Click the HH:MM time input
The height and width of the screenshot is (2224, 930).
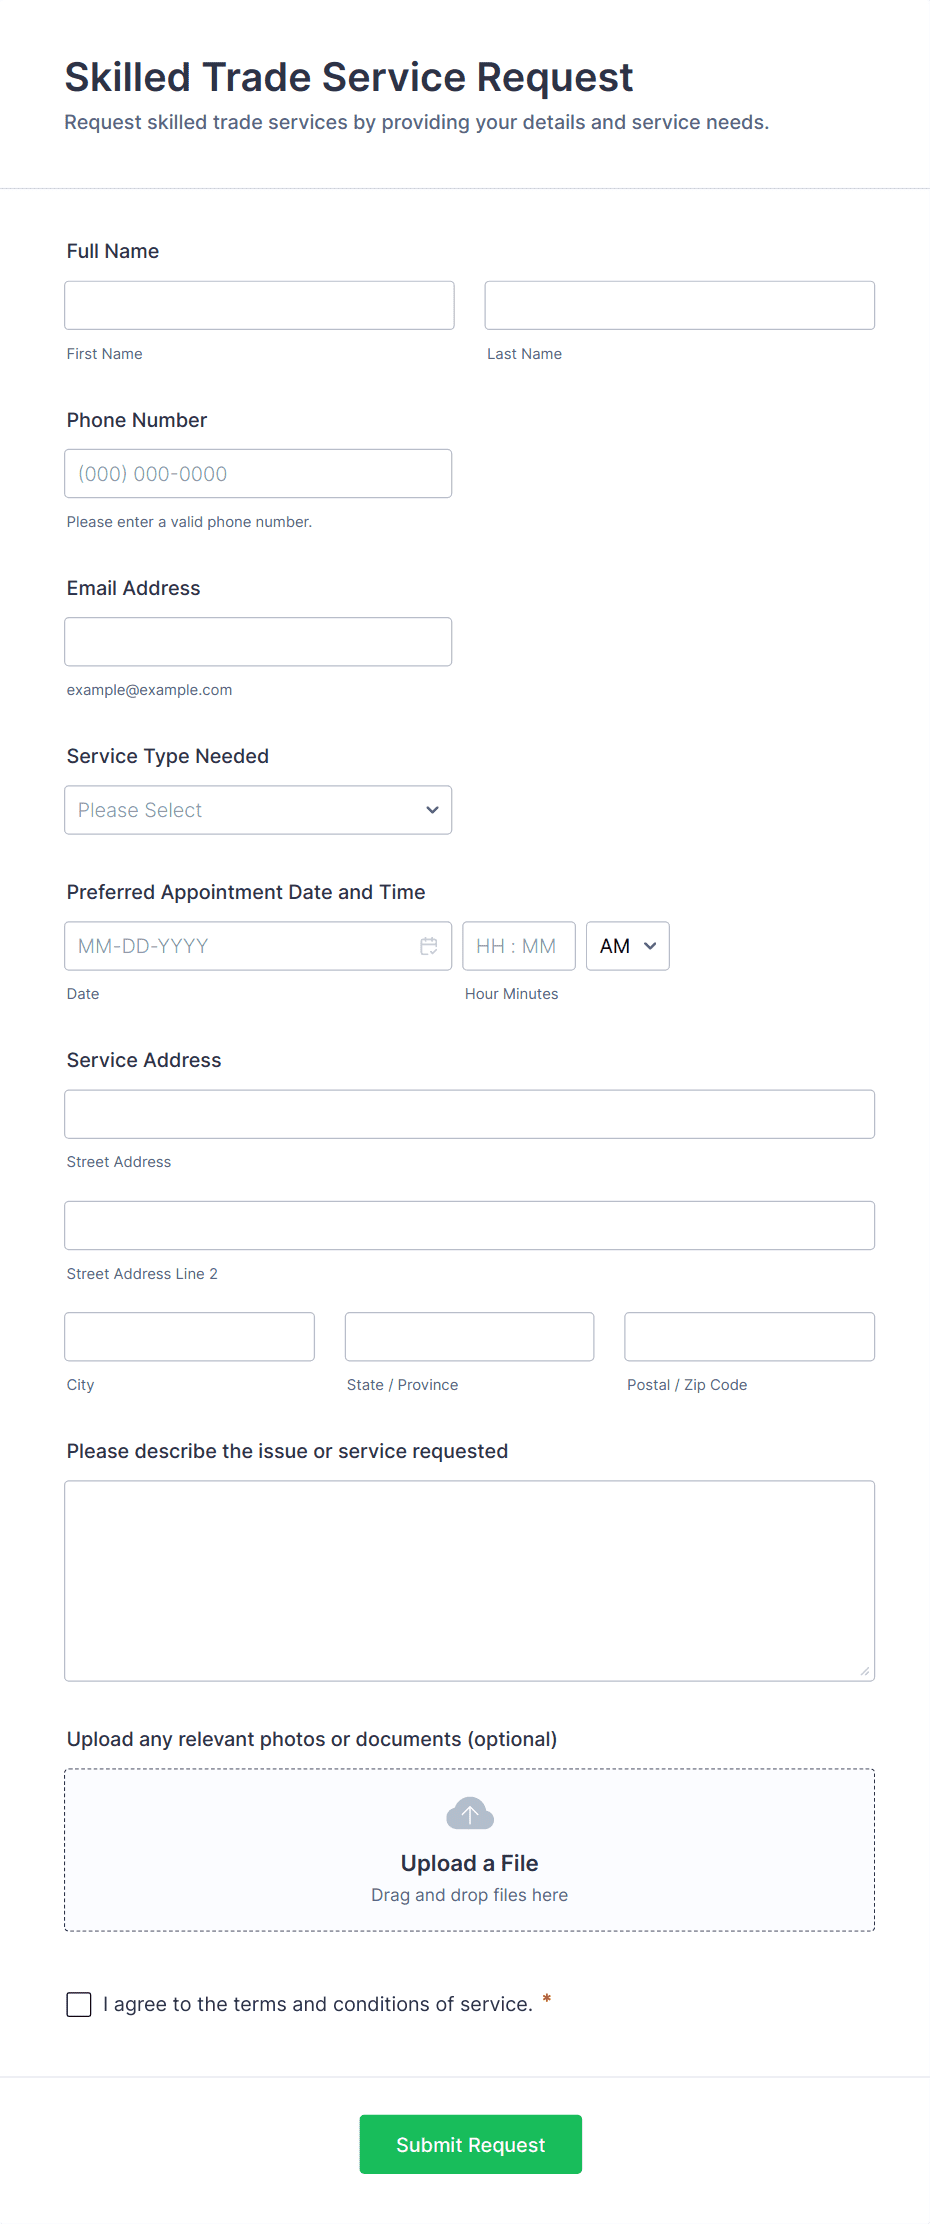[x=518, y=945]
